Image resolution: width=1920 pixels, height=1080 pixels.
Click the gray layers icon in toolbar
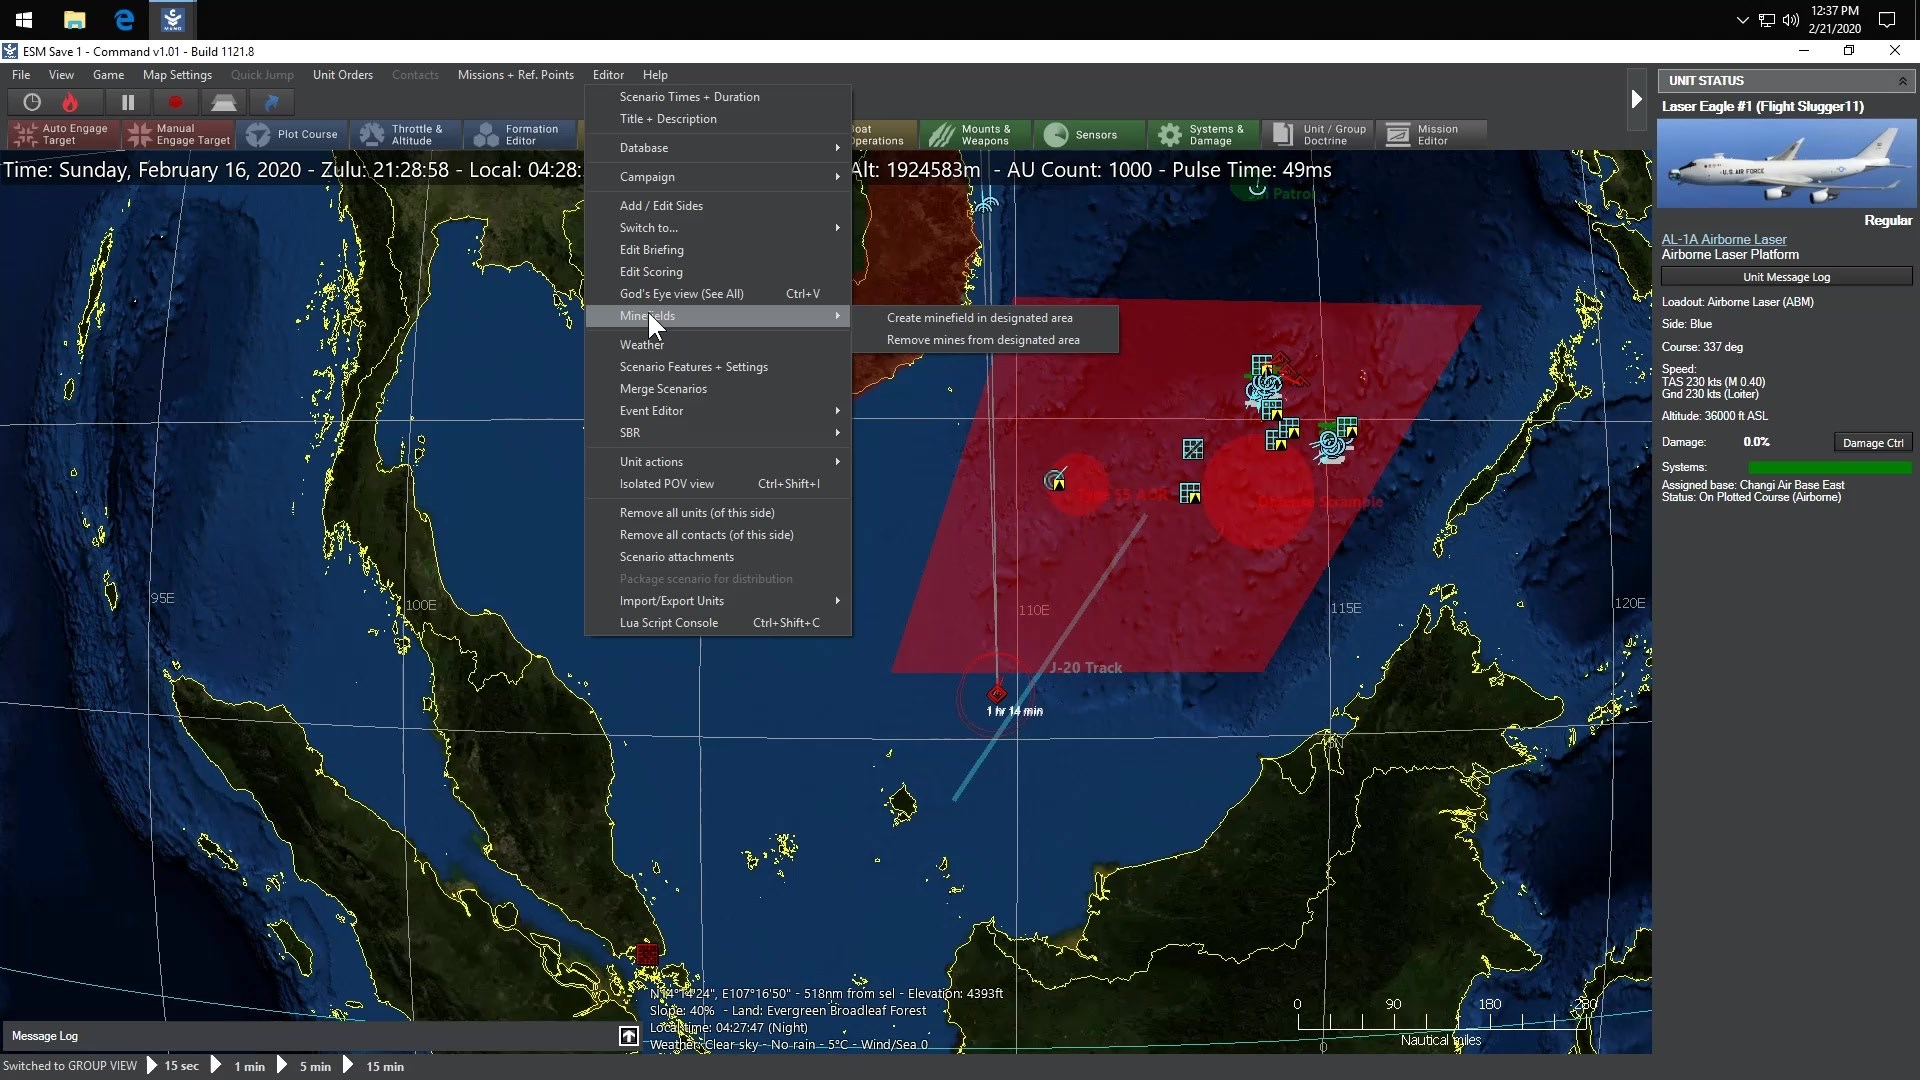[223, 102]
